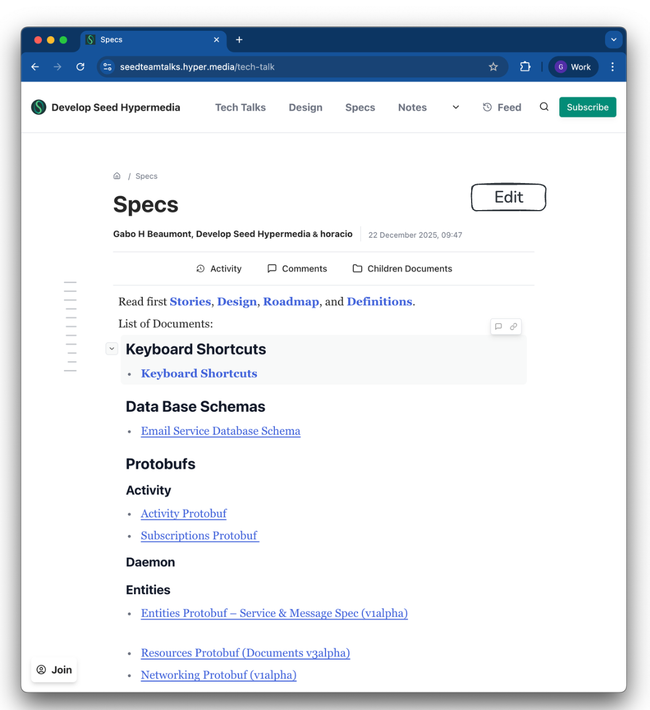Click the comment icon beside Keyboard Shortcuts heading
650x710 pixels.
[498, 327]
